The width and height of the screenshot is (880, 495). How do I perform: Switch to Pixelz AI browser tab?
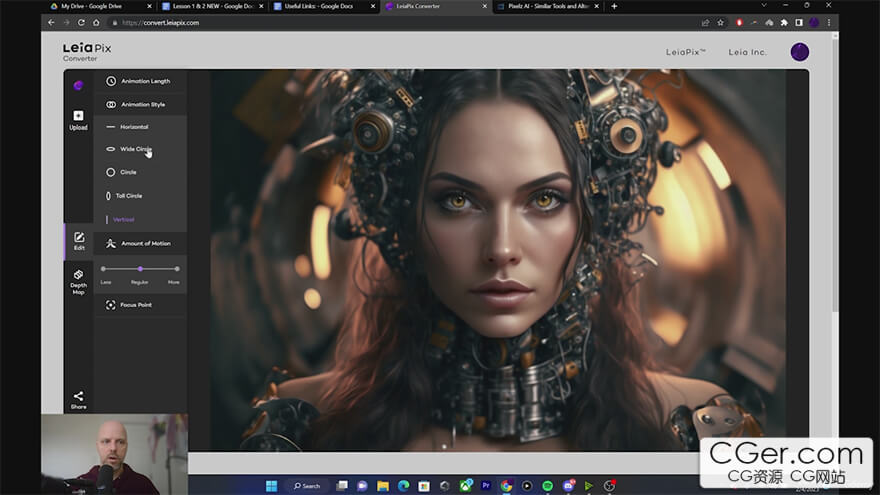pos(547,6)
